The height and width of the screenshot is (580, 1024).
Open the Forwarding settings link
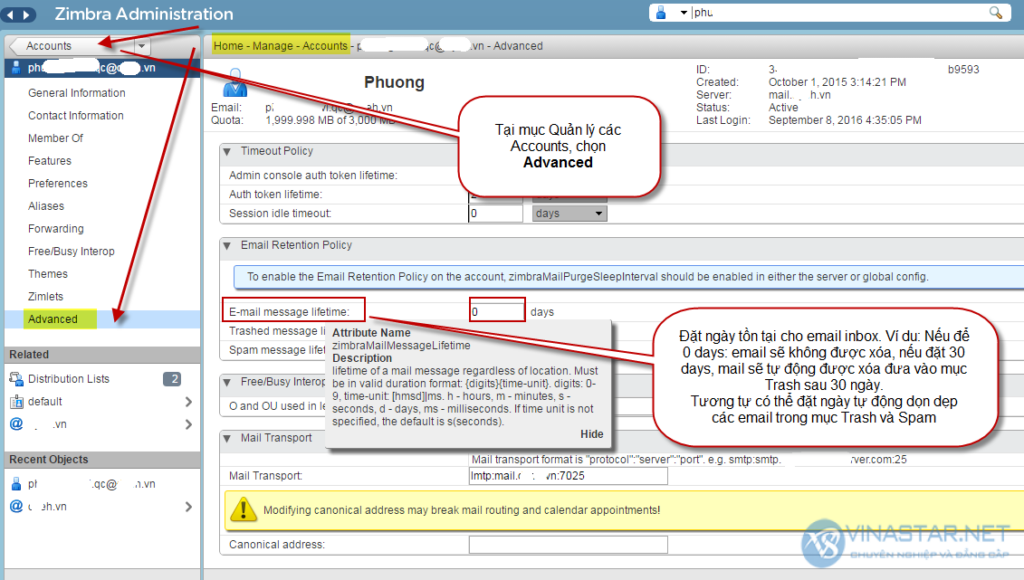[59, 228]
